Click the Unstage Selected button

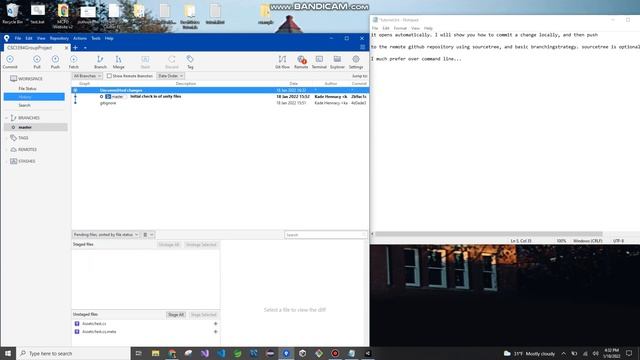[201, 244]
